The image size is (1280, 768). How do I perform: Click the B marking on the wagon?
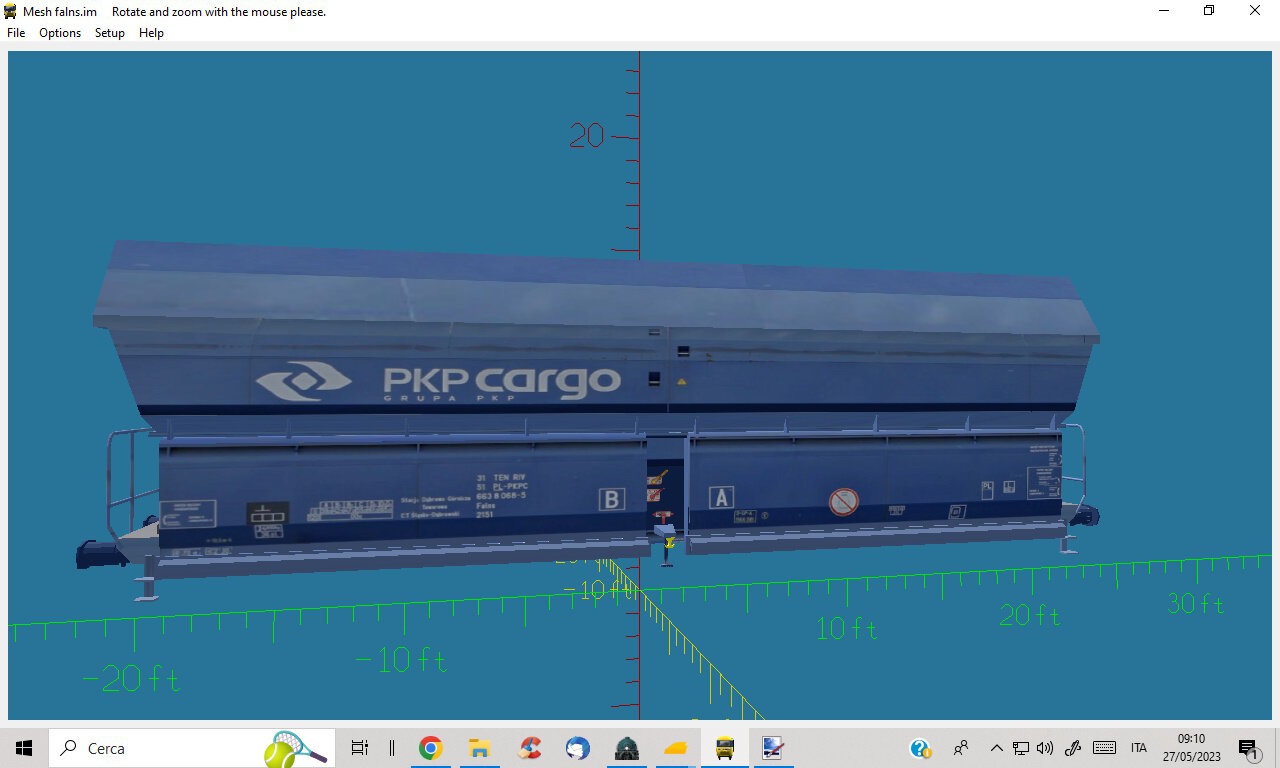(x=611, y=499)
